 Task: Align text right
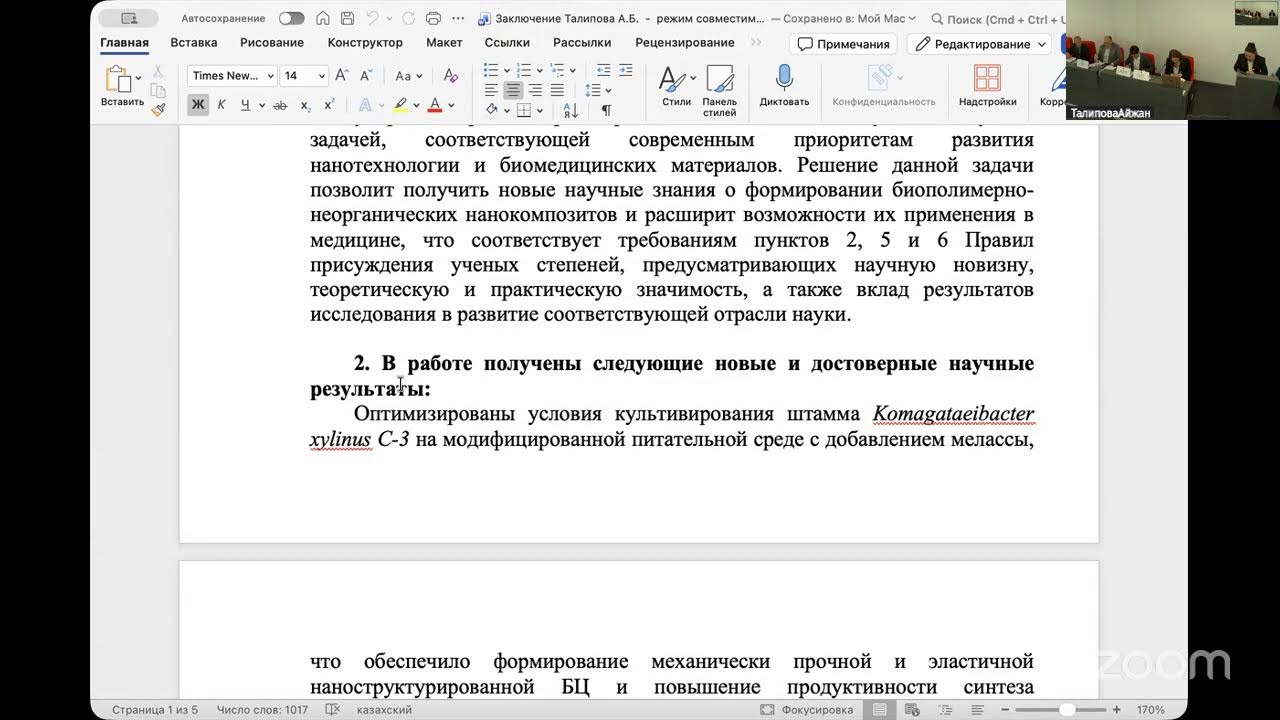click(536, 90)
